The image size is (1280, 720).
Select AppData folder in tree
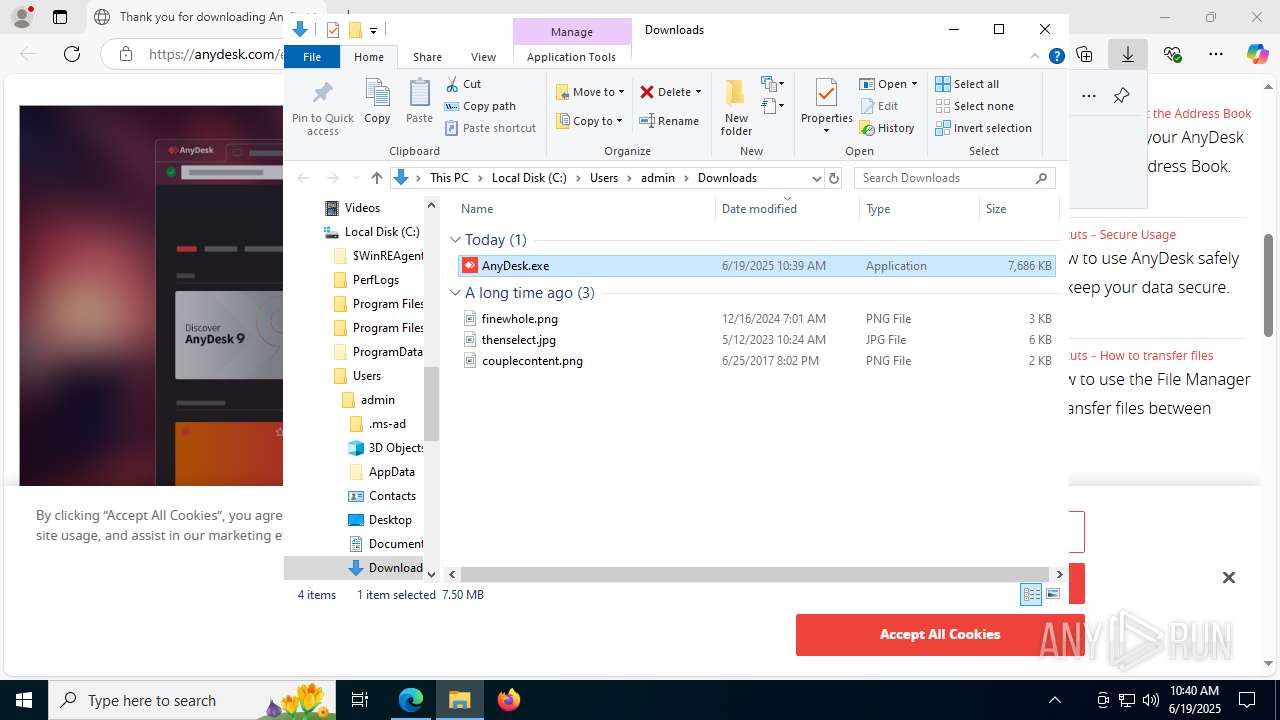point(381,472)
